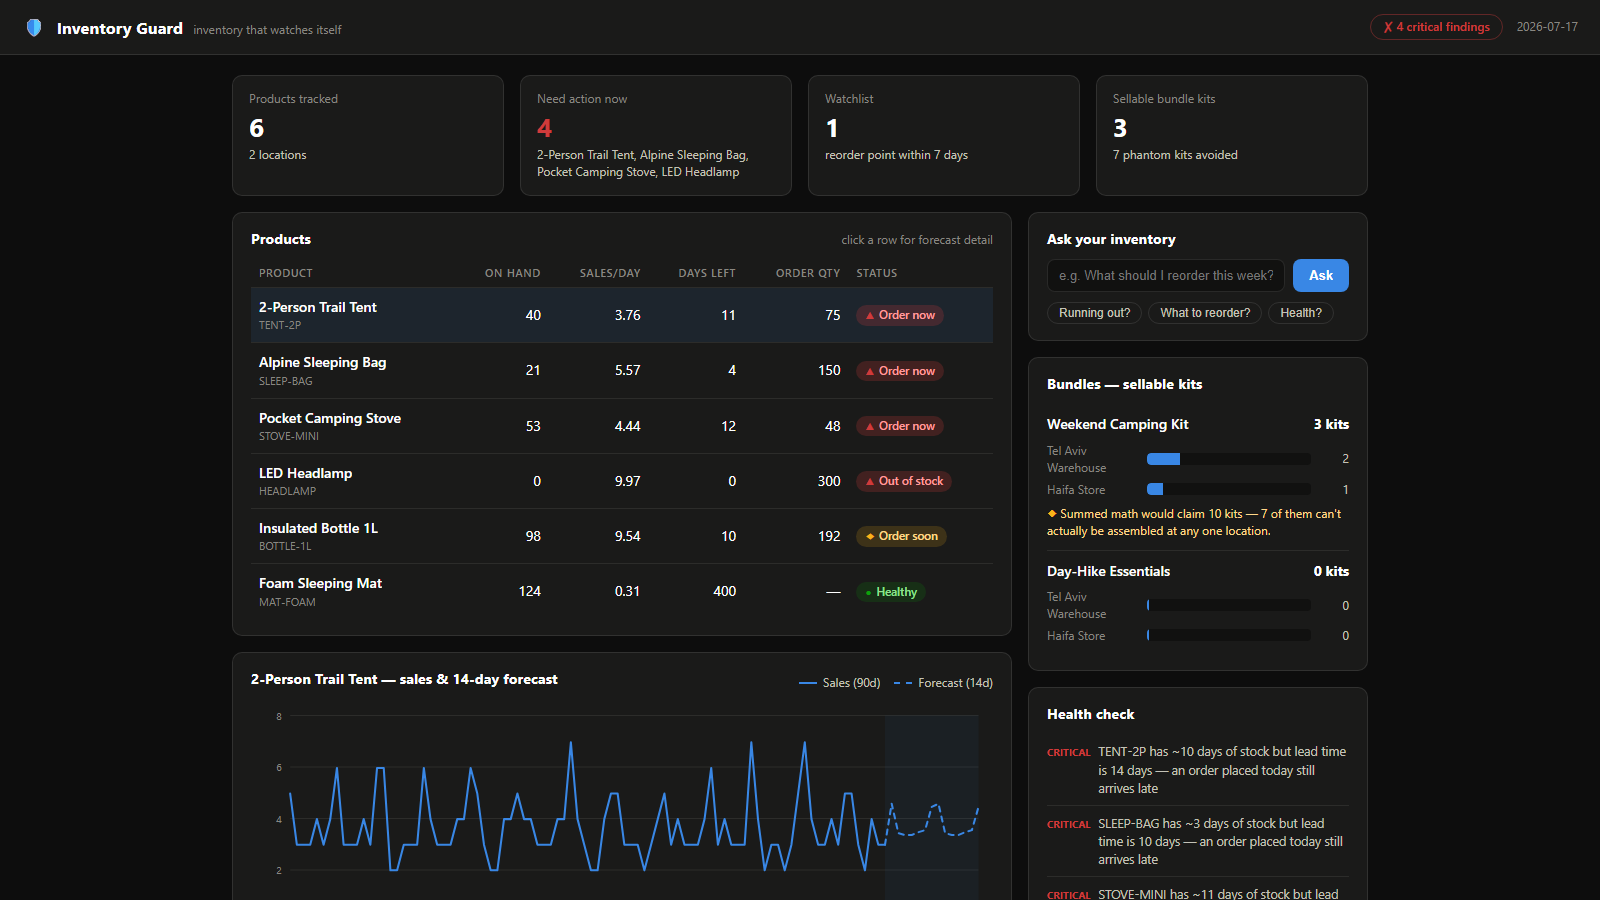Open the LED Headlamp product row
The height and width of the screenshot is (900, 1600).
coord(622,481)
